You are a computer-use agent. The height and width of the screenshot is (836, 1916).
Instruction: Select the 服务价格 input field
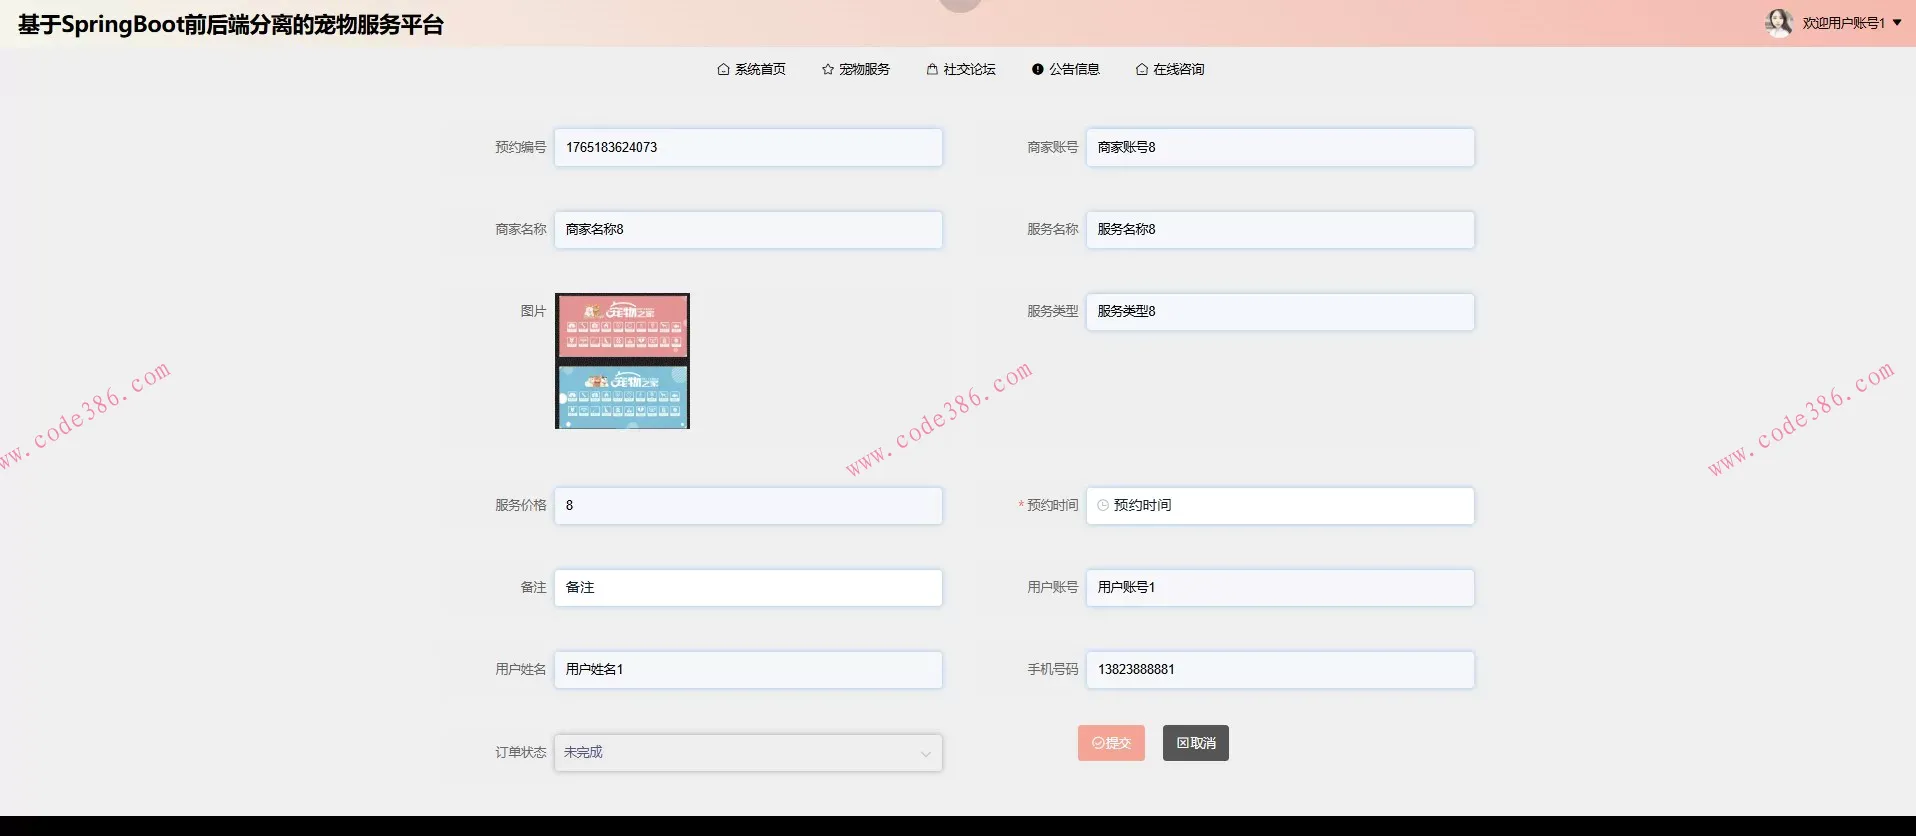point(748,505)
